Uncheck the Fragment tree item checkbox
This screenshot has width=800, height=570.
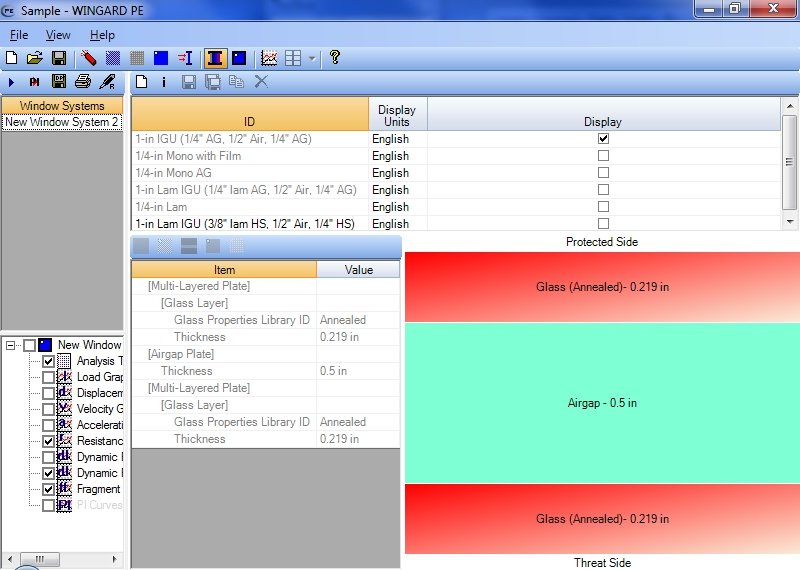coord(48,489)
